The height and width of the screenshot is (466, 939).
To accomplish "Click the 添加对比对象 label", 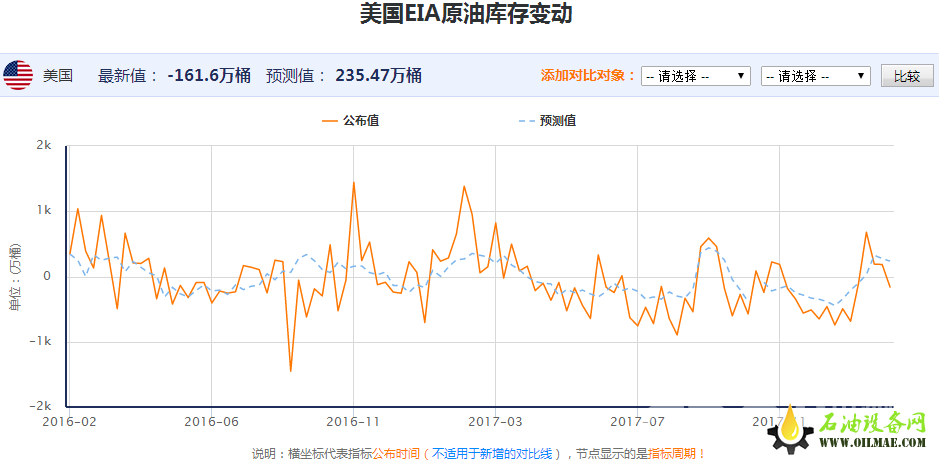I will click(588, 76).
